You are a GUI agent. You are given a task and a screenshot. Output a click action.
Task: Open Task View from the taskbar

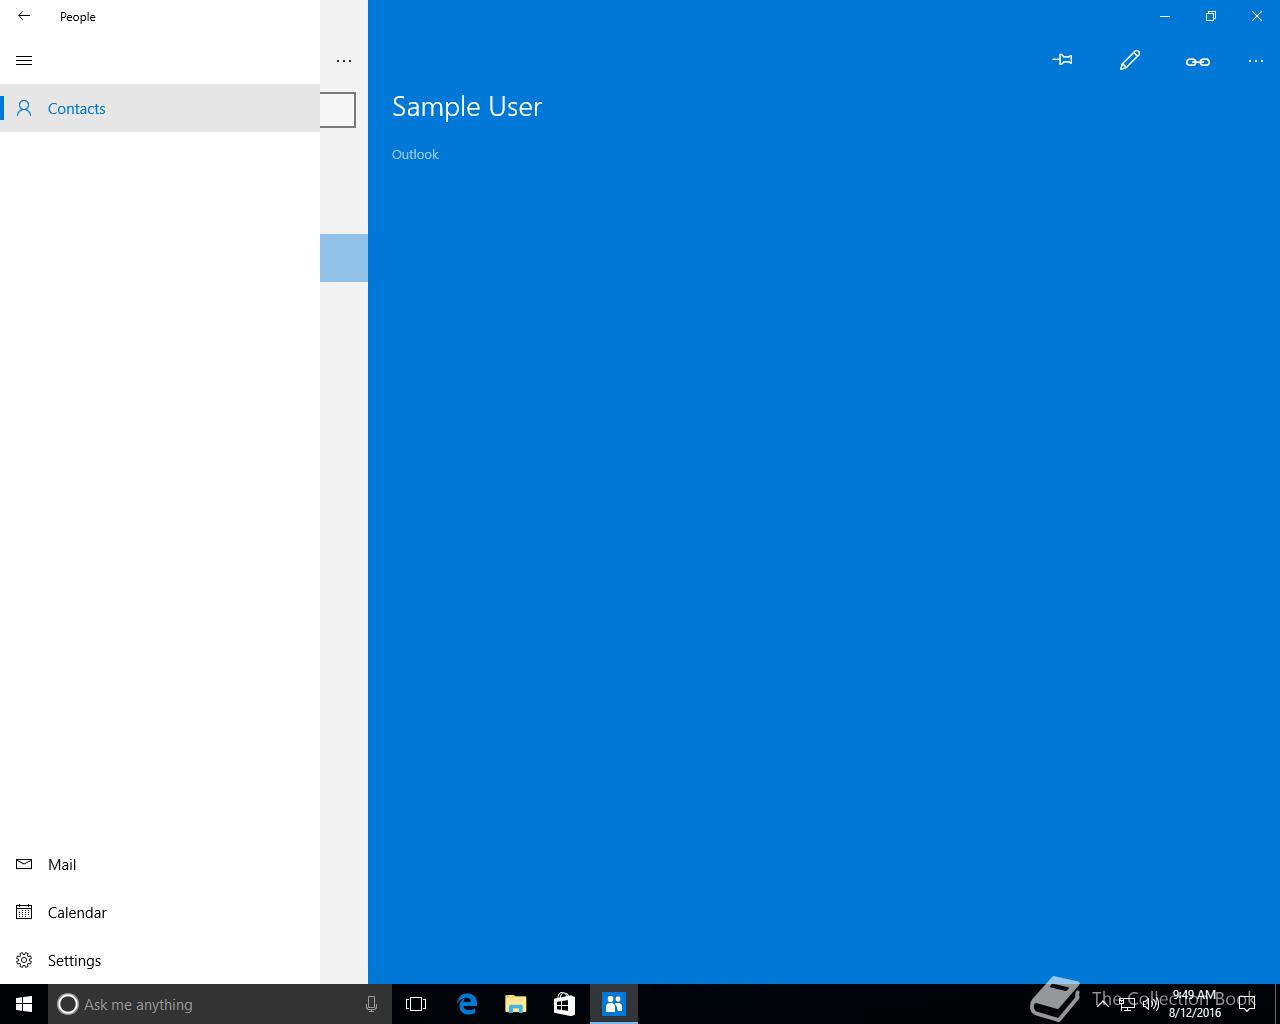tap(416, 1004)
